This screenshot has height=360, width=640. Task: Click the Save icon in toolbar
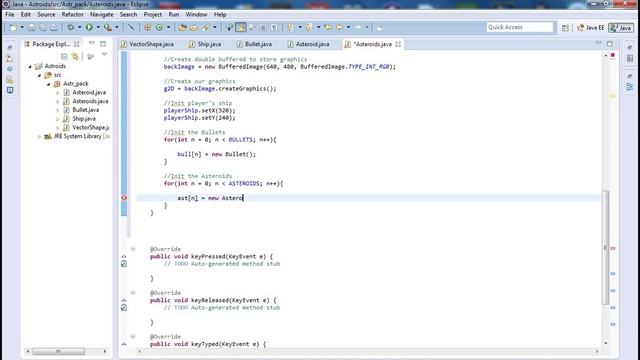click(x=31, y=27)
